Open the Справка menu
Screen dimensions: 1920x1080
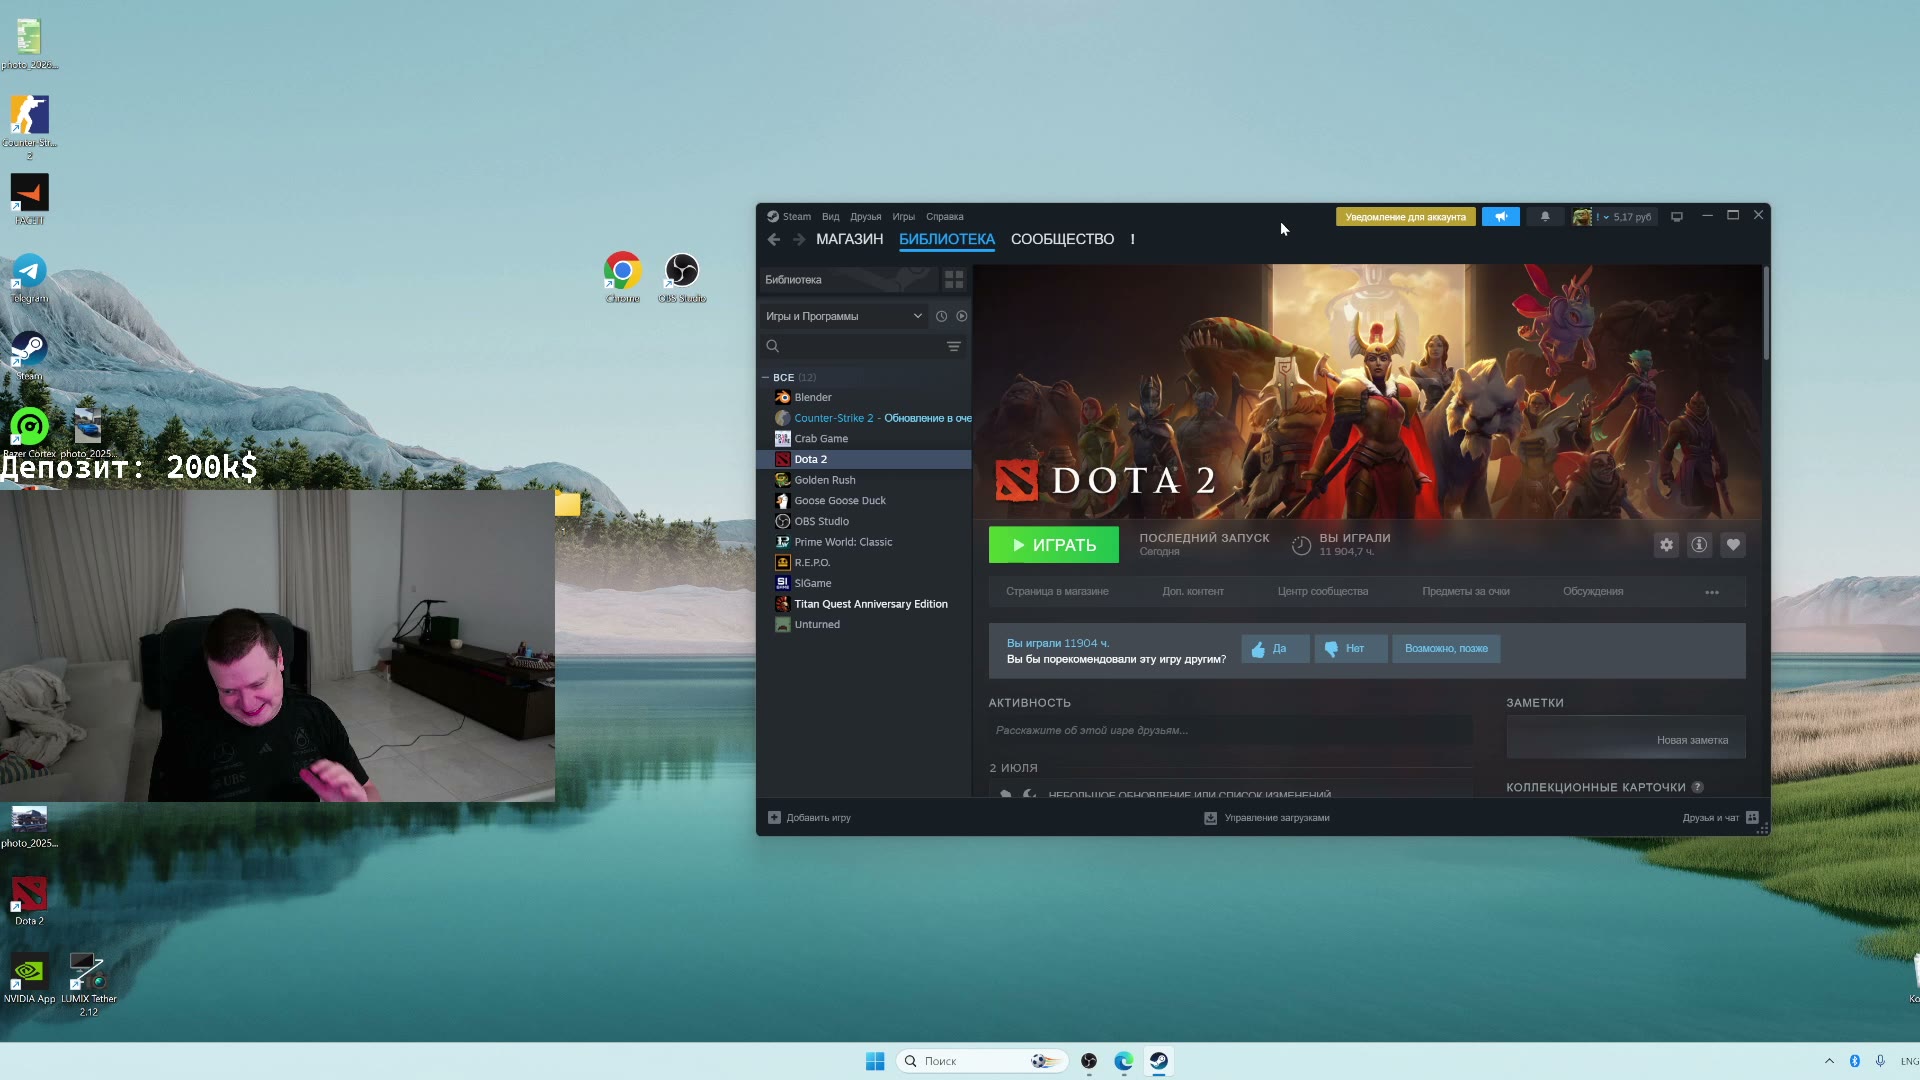pos(945,217)
